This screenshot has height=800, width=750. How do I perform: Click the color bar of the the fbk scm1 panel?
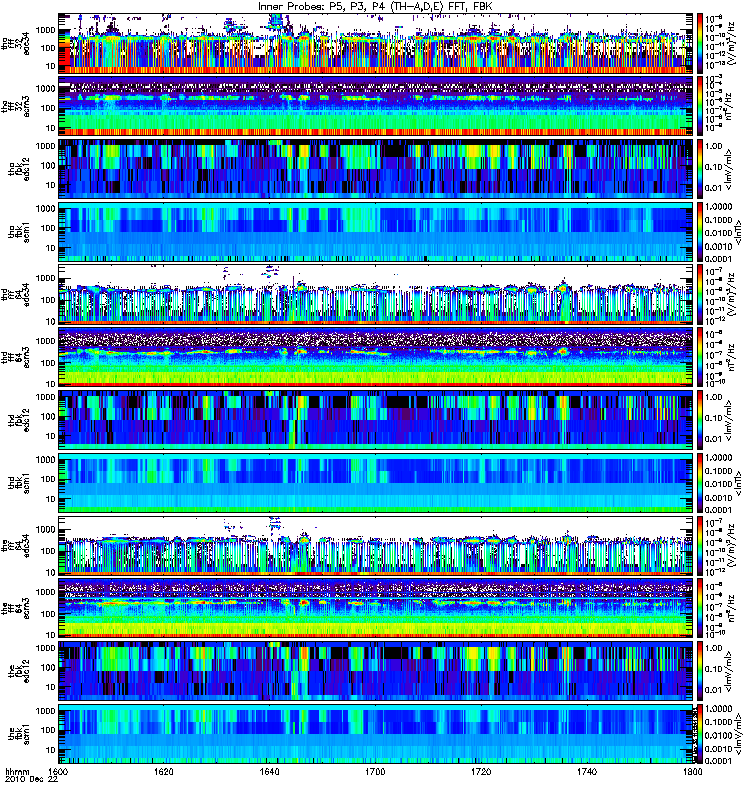pyautogui.click(x=700, y=734)
